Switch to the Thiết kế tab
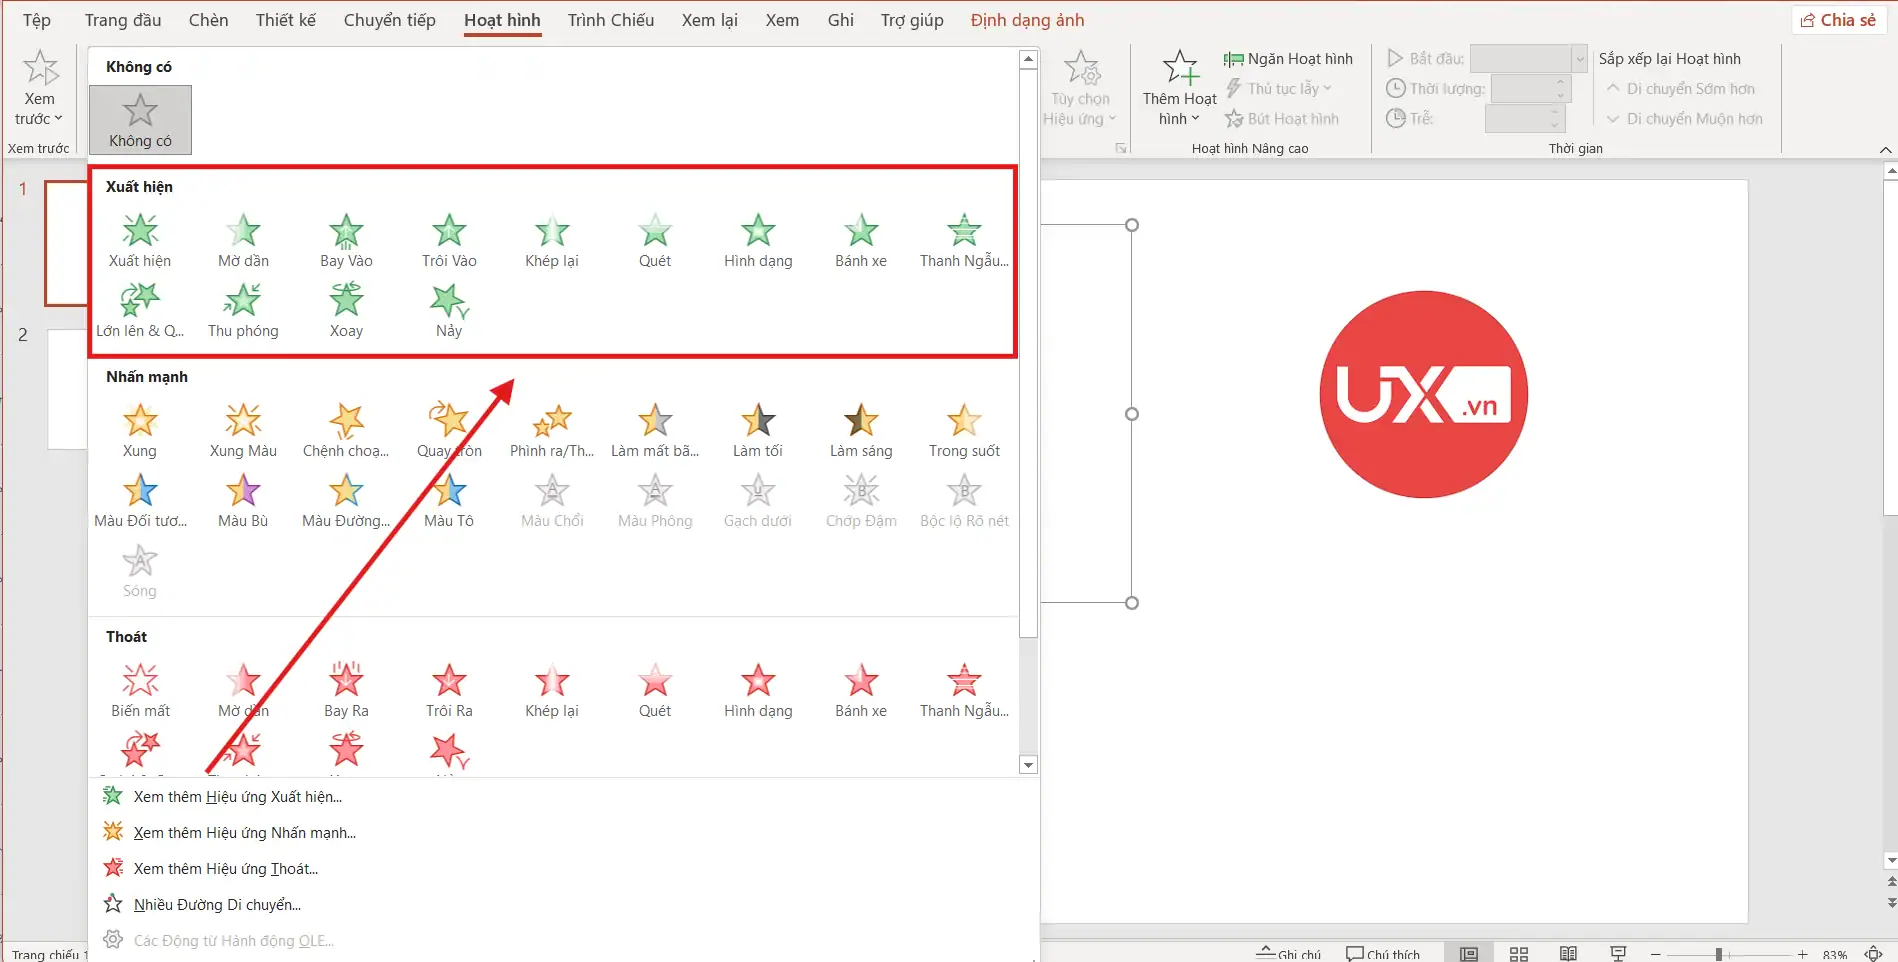This screenshot has width=1898, height=962. coord(285,20)
